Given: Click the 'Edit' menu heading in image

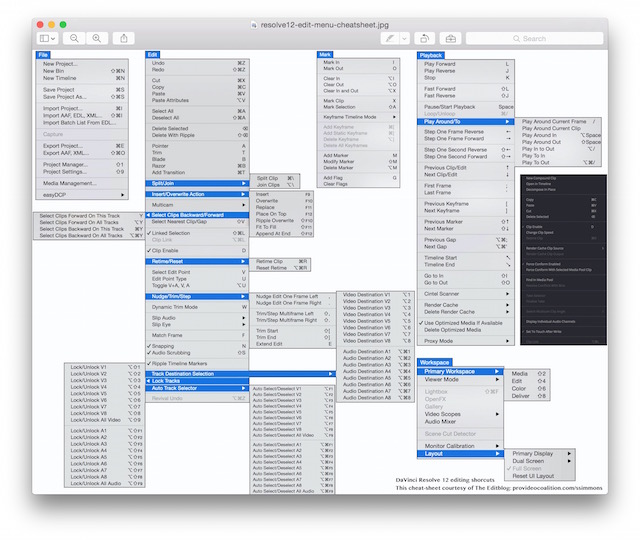Looking at the screenshot, I should point(152,55).
